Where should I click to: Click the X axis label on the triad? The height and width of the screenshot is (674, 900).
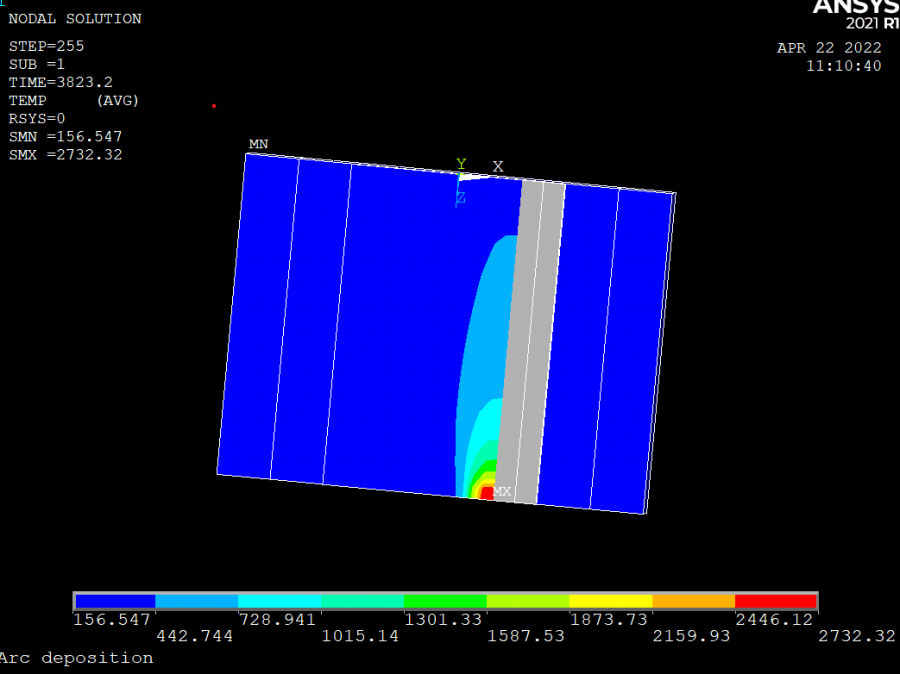pos(498,167)
